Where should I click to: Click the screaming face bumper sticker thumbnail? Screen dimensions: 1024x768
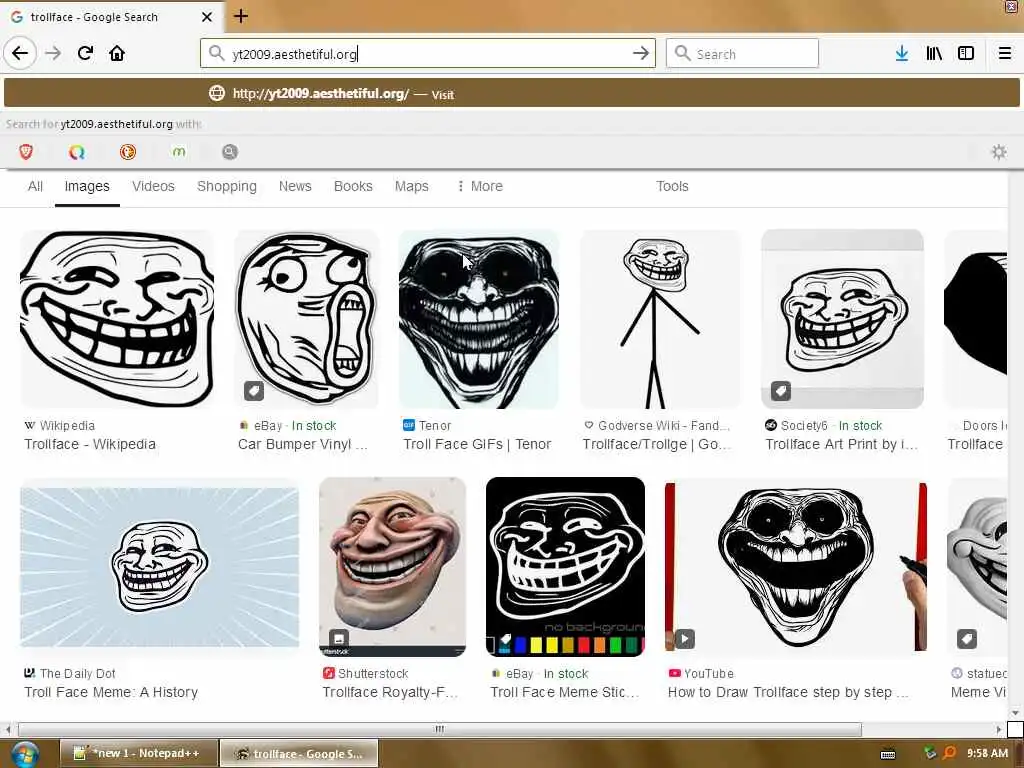pos(306,319)
